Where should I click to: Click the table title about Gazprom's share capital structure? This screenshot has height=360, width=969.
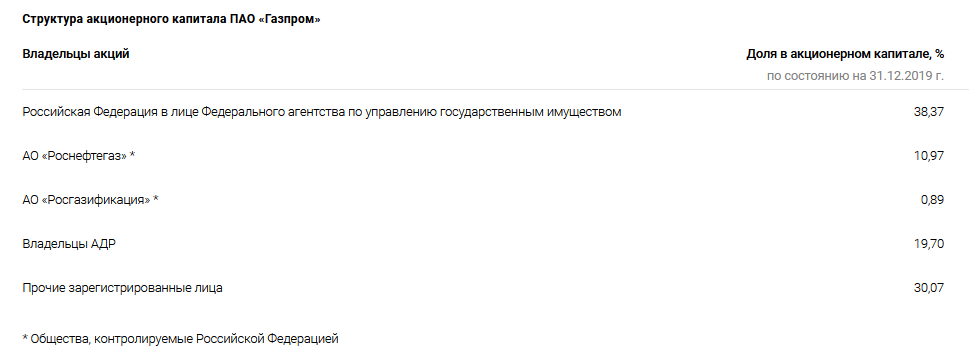coord(171,19)
